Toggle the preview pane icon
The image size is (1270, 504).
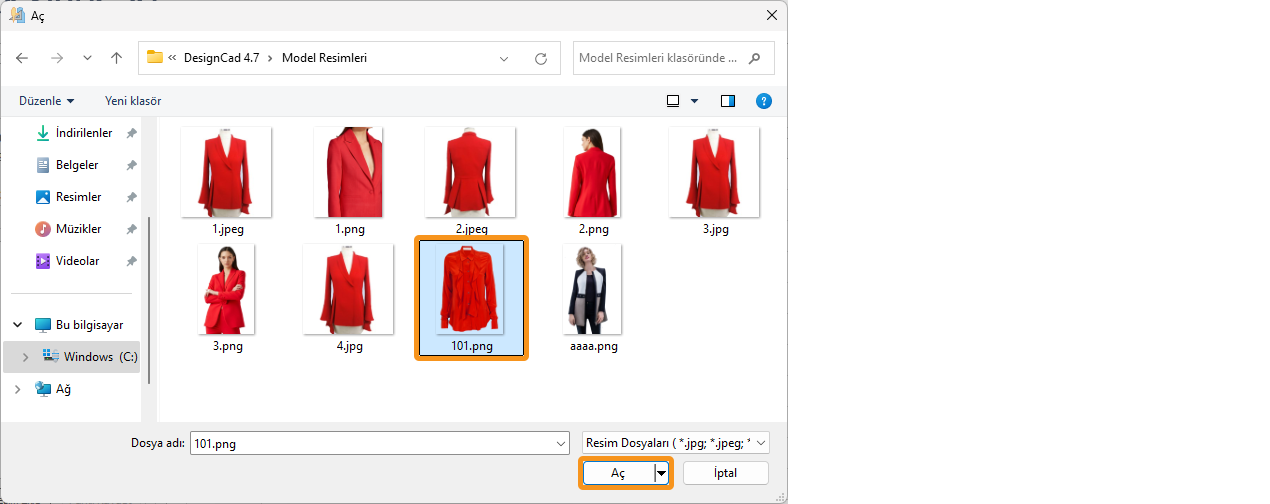tap(727, 101)
